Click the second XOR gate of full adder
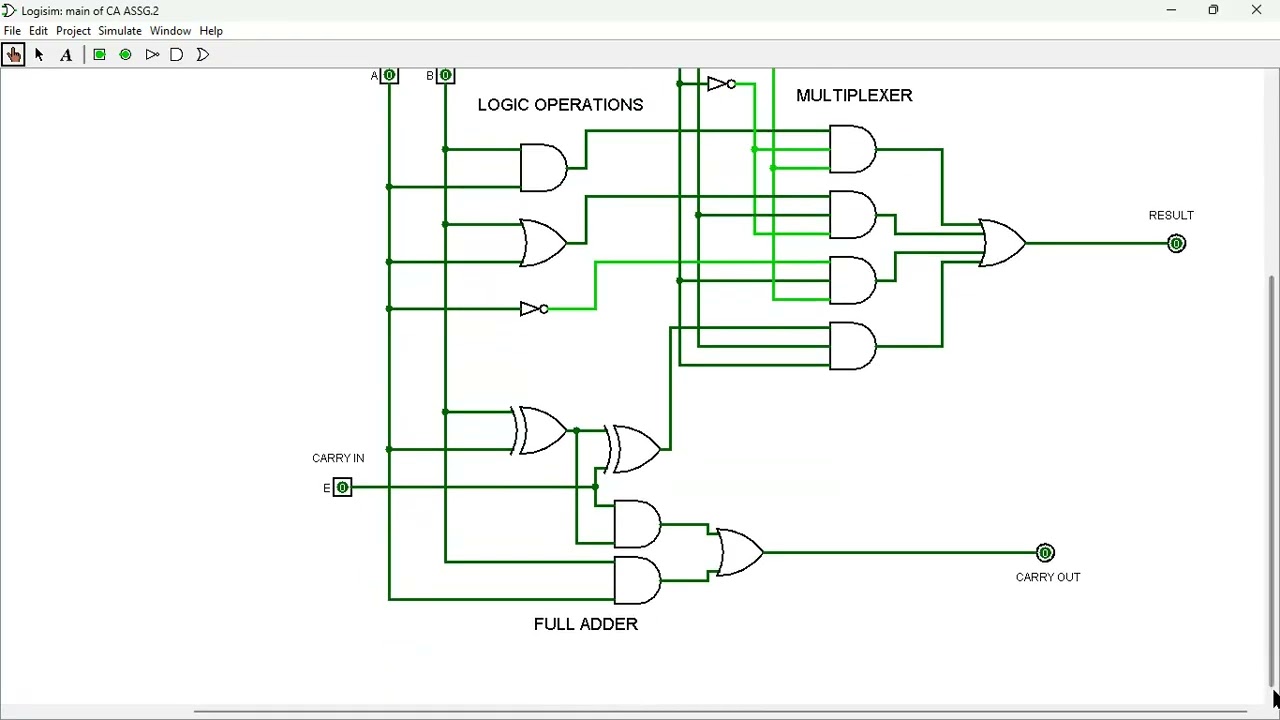The image size is (1280, 720). pos(634,449)
